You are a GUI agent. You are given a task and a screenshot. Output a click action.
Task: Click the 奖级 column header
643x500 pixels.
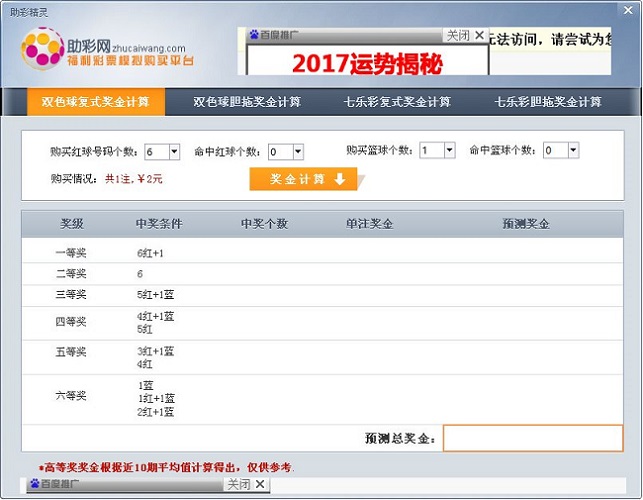click(x=72, y=224)
